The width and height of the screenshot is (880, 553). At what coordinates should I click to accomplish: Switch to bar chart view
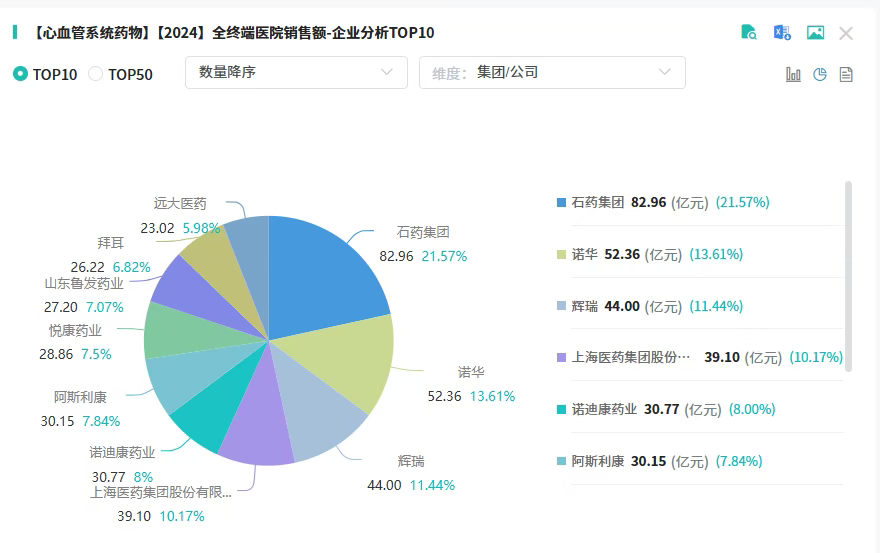[x=793, y=74]
